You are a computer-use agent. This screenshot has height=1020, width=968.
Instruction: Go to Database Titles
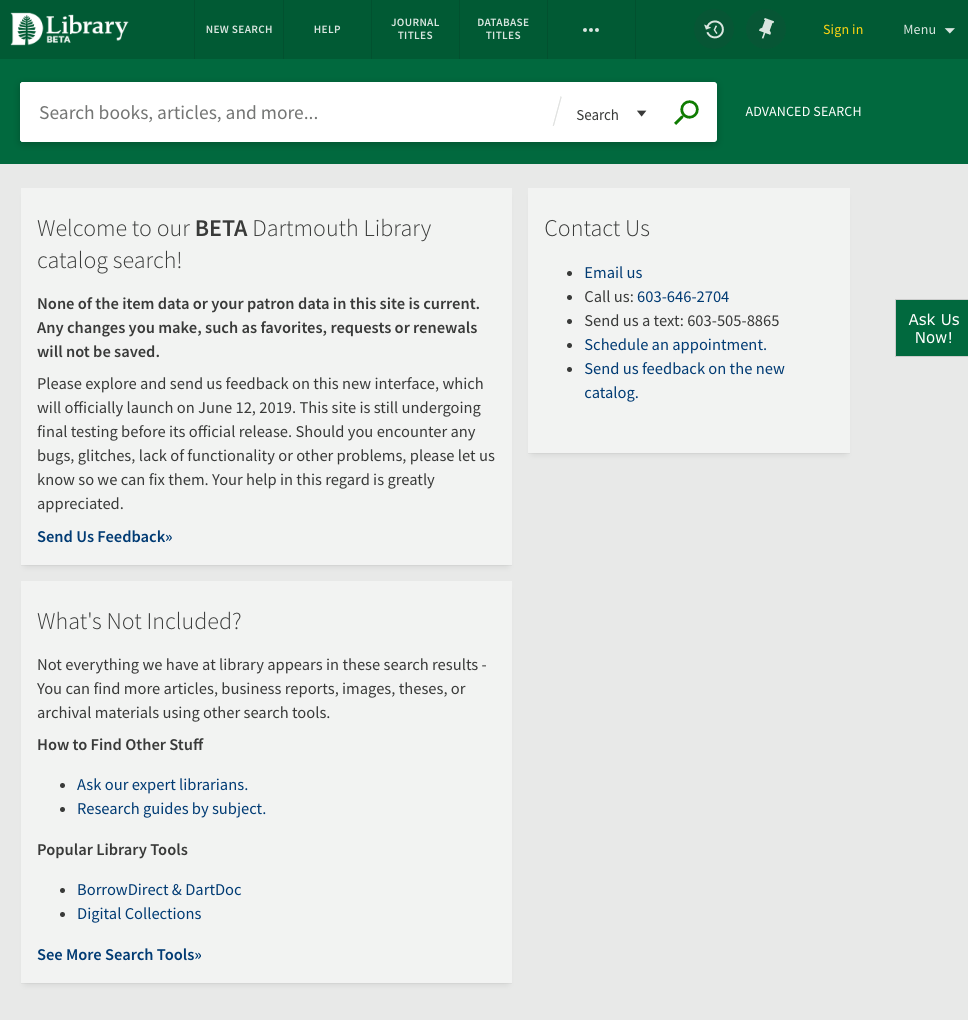point(503,29)
